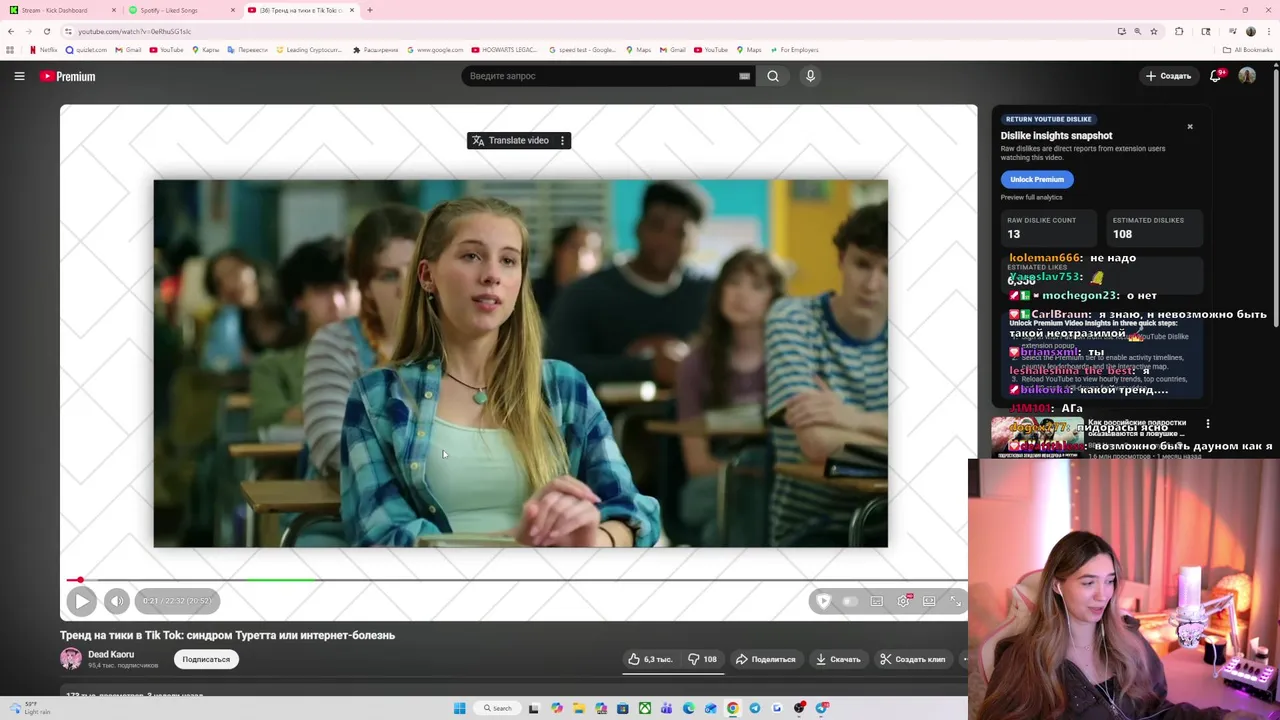The height and width of the screenshot is (720, 1280).
Task: Open the Windows Start menu
Action: click(x=460, y=708)
